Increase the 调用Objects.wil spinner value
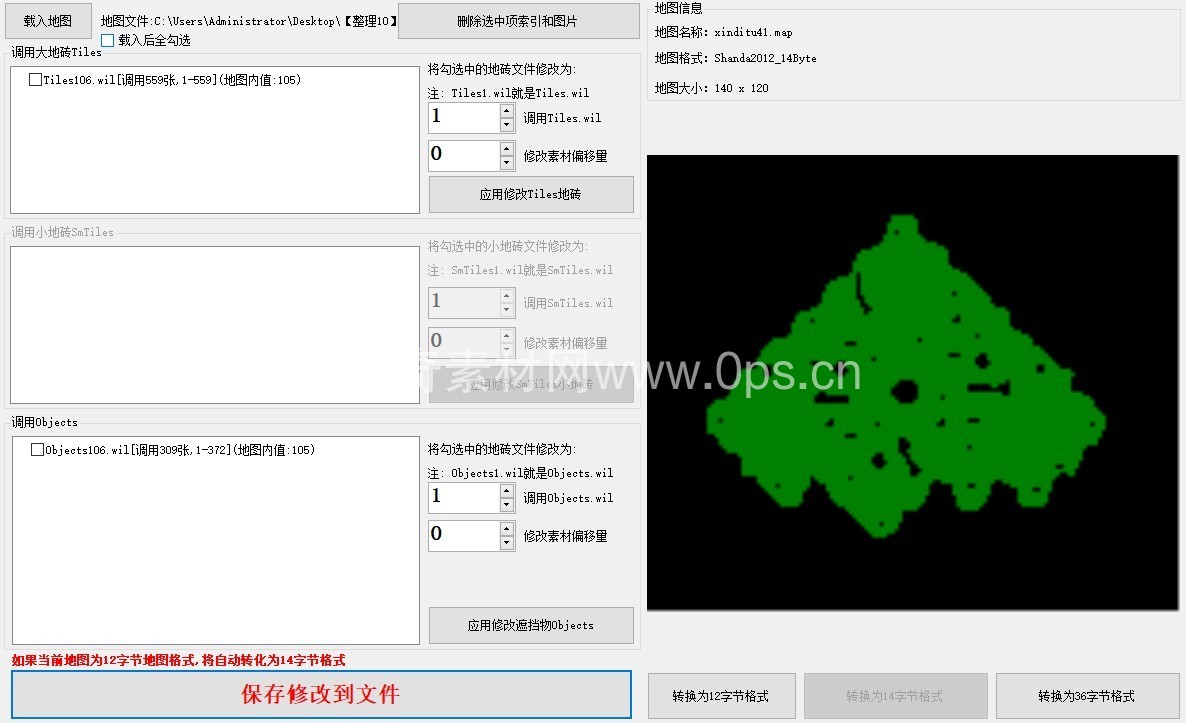Screen dimensions: 1186x723 point(507,491)
